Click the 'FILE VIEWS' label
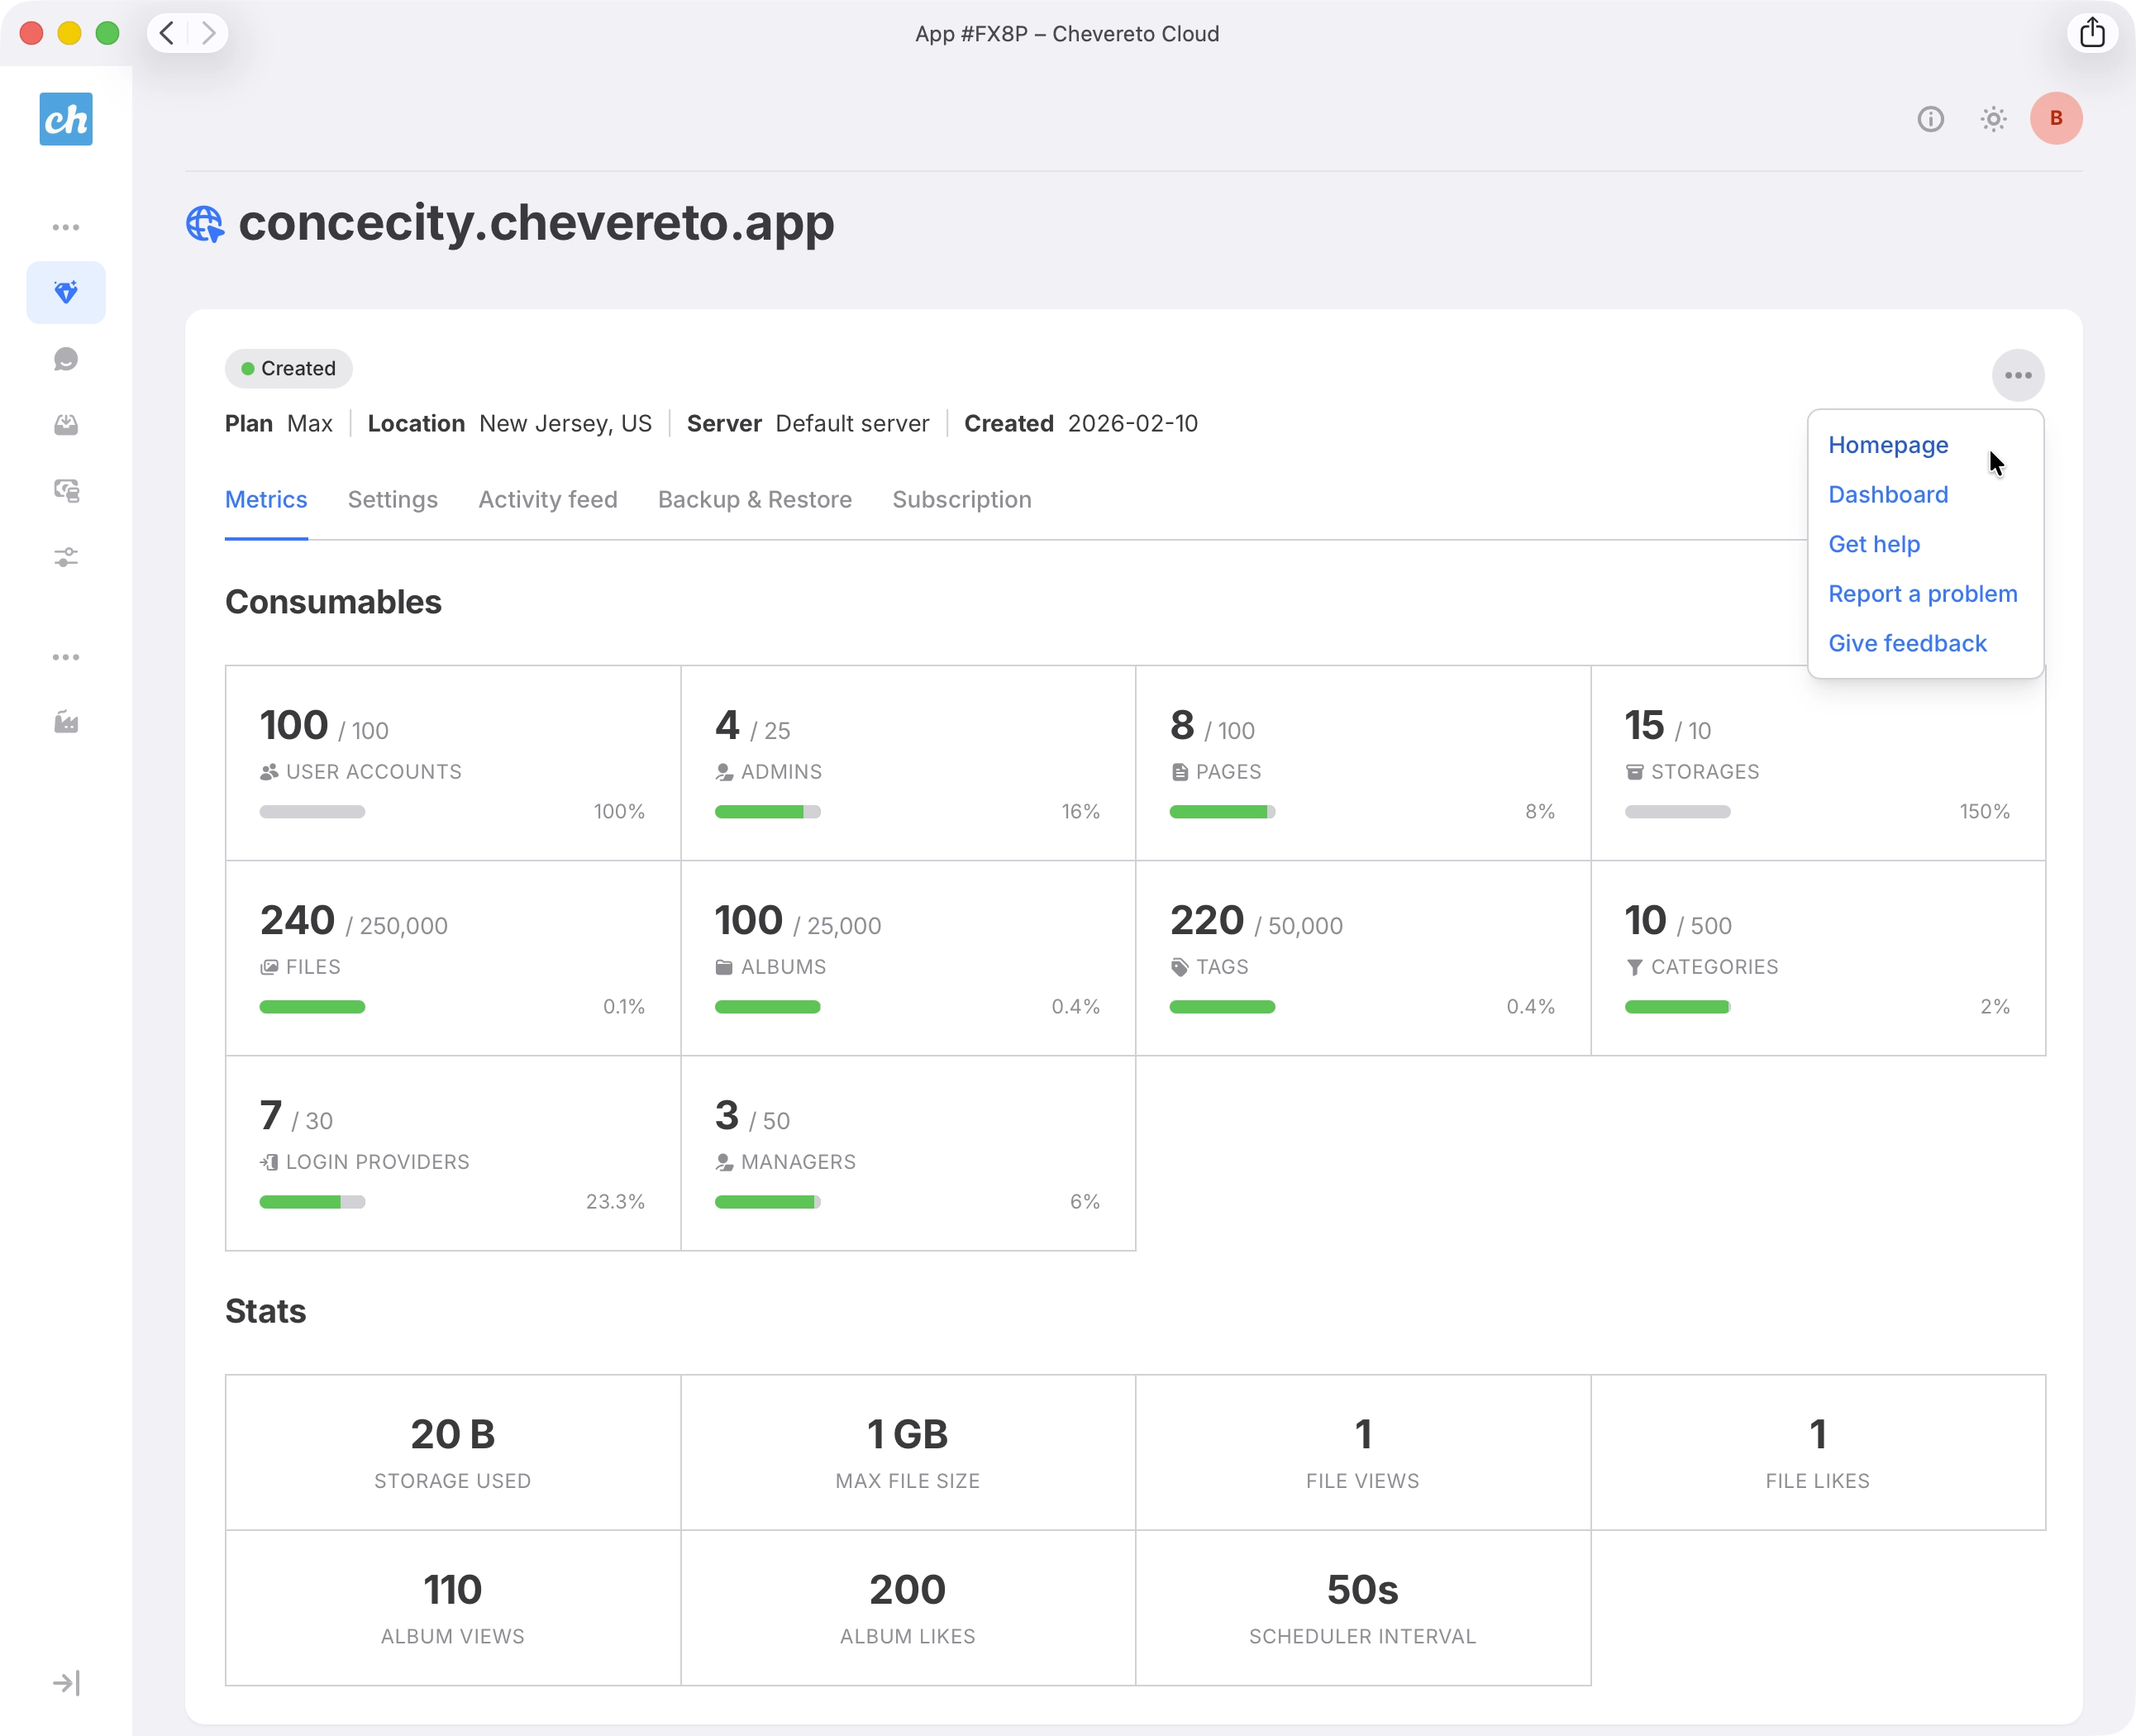Screen dimensions: 2136x1736 (x=1362, y=1481)
